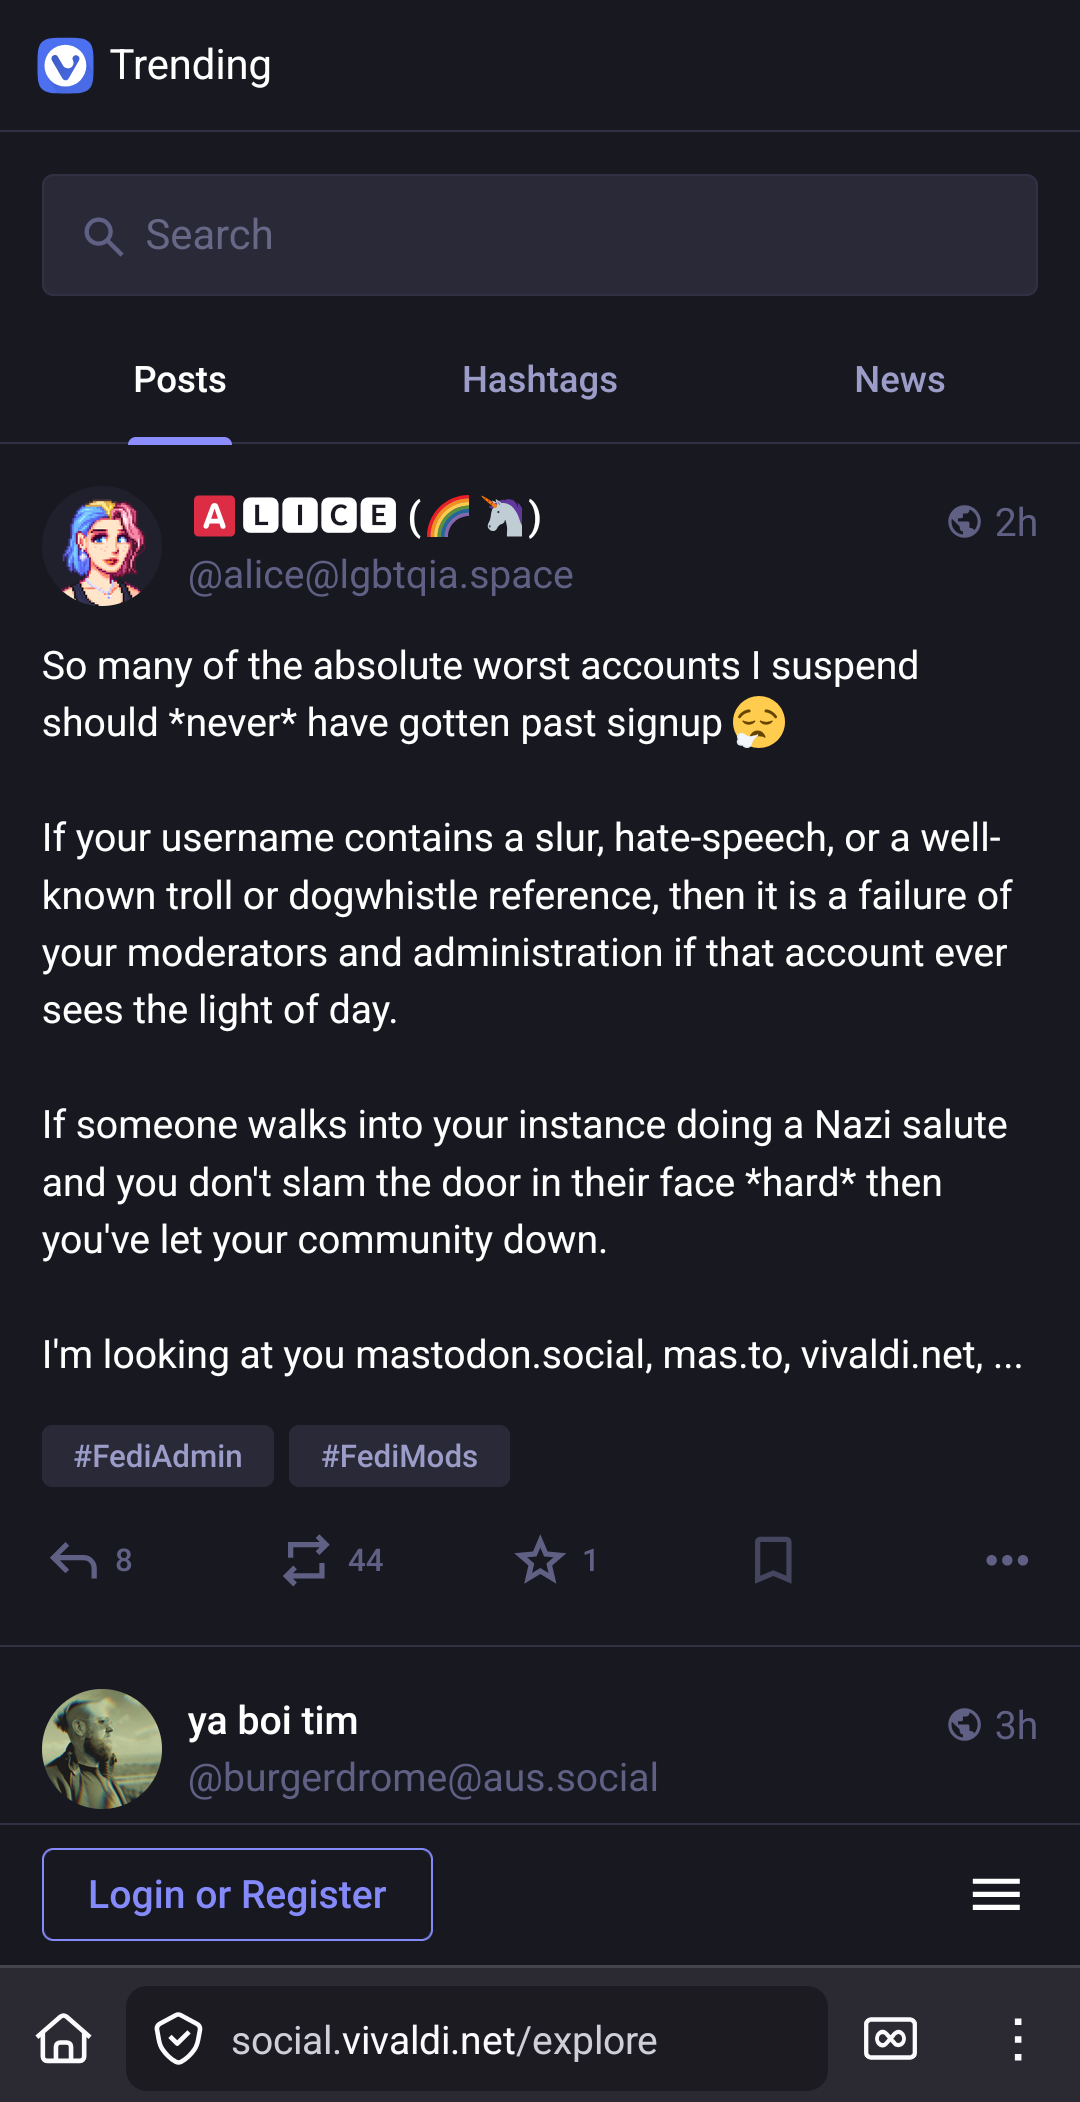
Task: Click into the Search field
Action: (540, 235)
